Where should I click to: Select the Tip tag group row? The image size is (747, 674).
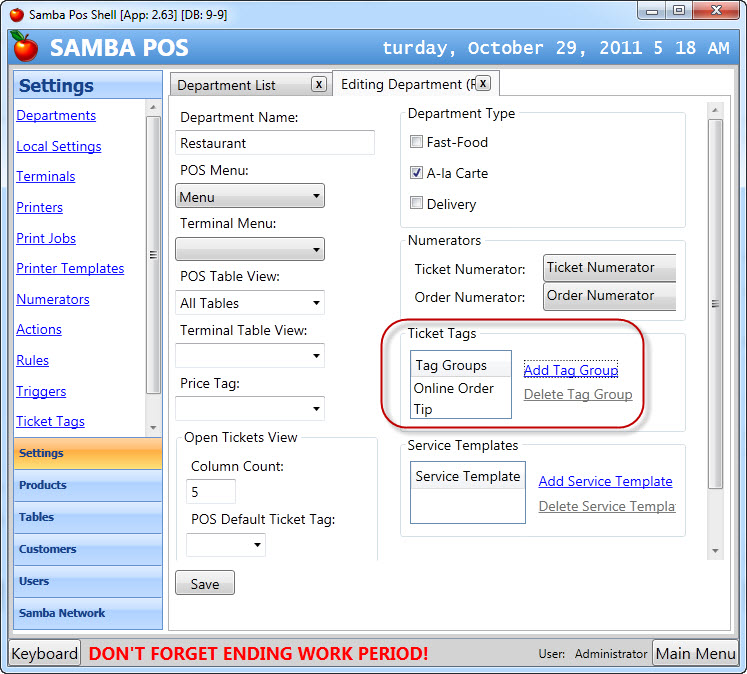(461, 409)
